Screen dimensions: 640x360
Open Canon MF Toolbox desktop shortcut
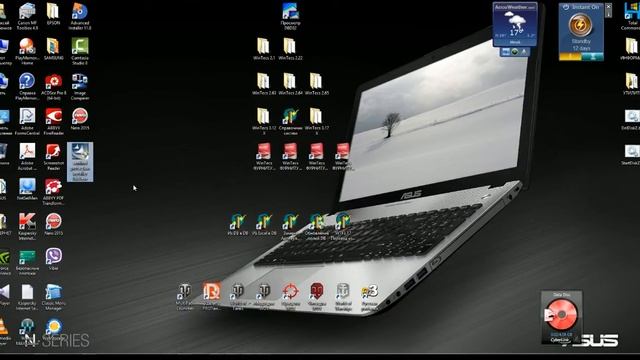tap(27, 17)
